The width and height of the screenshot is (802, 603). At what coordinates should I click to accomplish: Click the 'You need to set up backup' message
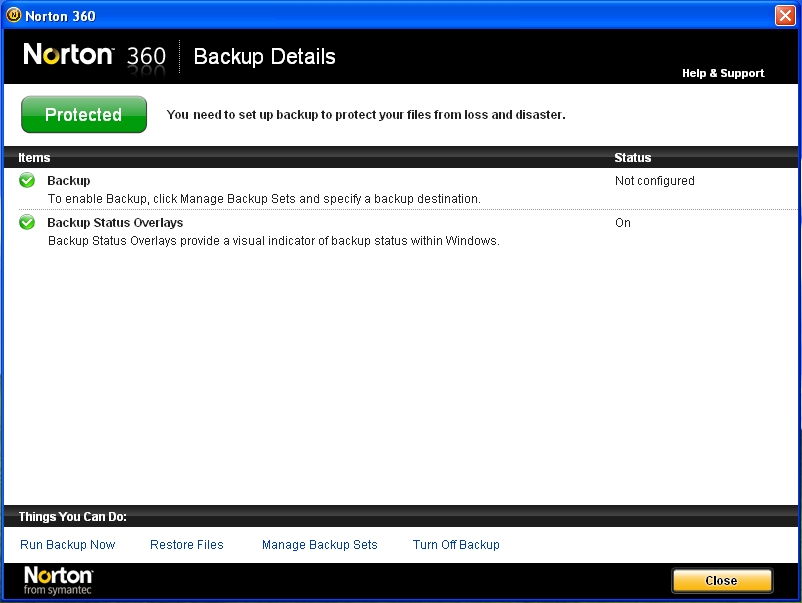366,115
